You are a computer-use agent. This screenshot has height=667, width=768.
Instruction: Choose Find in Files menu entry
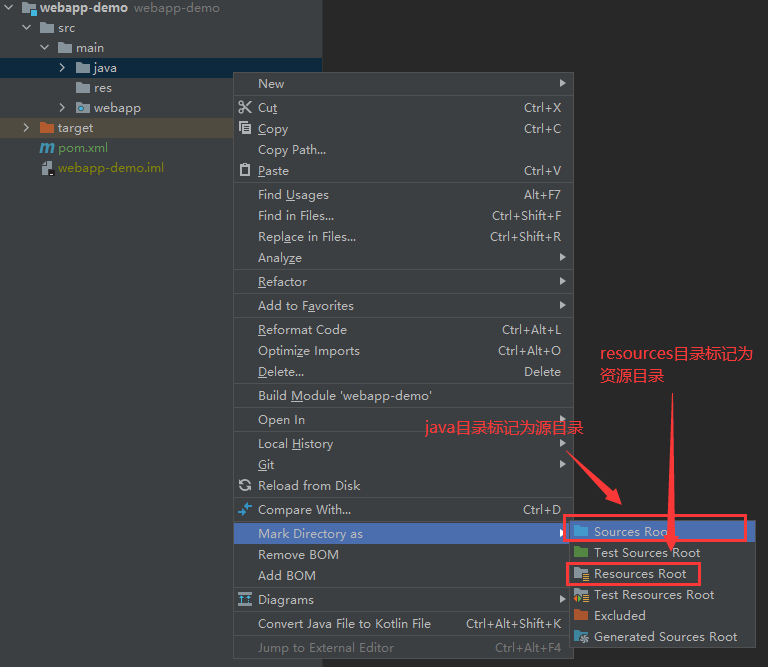point(404,215)
